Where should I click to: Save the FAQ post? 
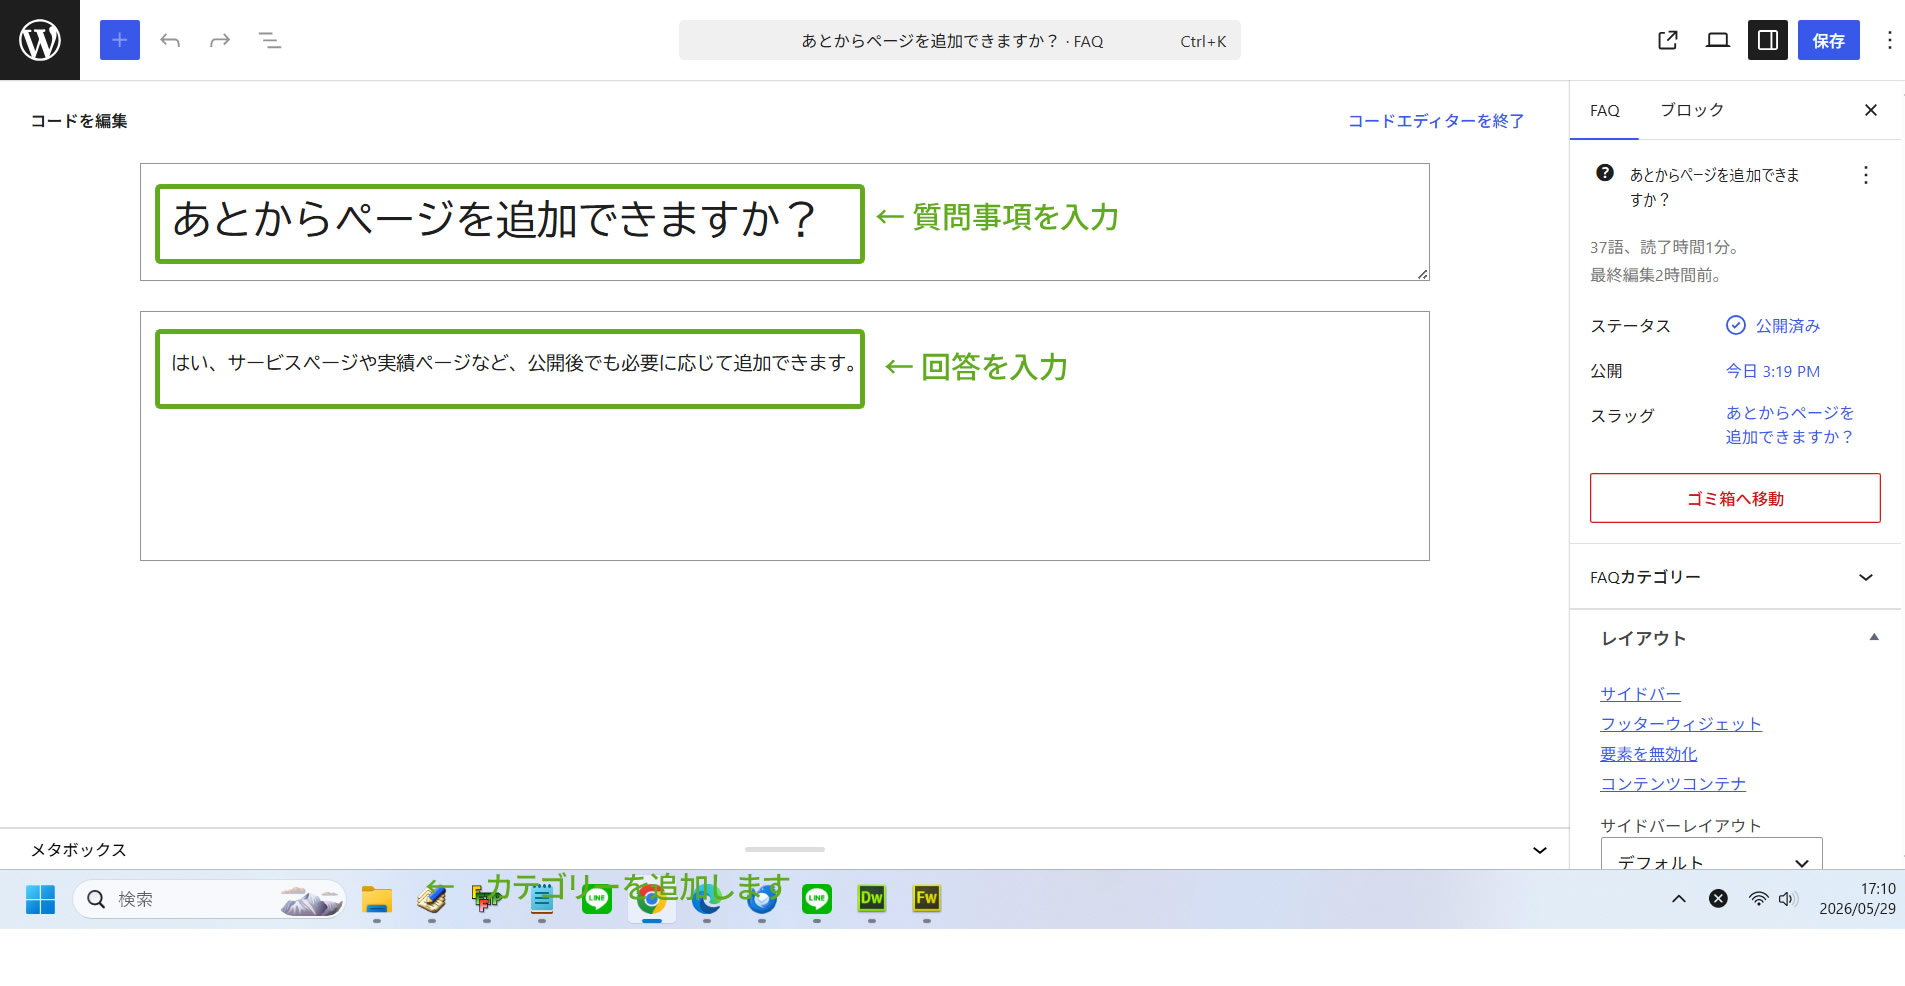[1829, 40]
